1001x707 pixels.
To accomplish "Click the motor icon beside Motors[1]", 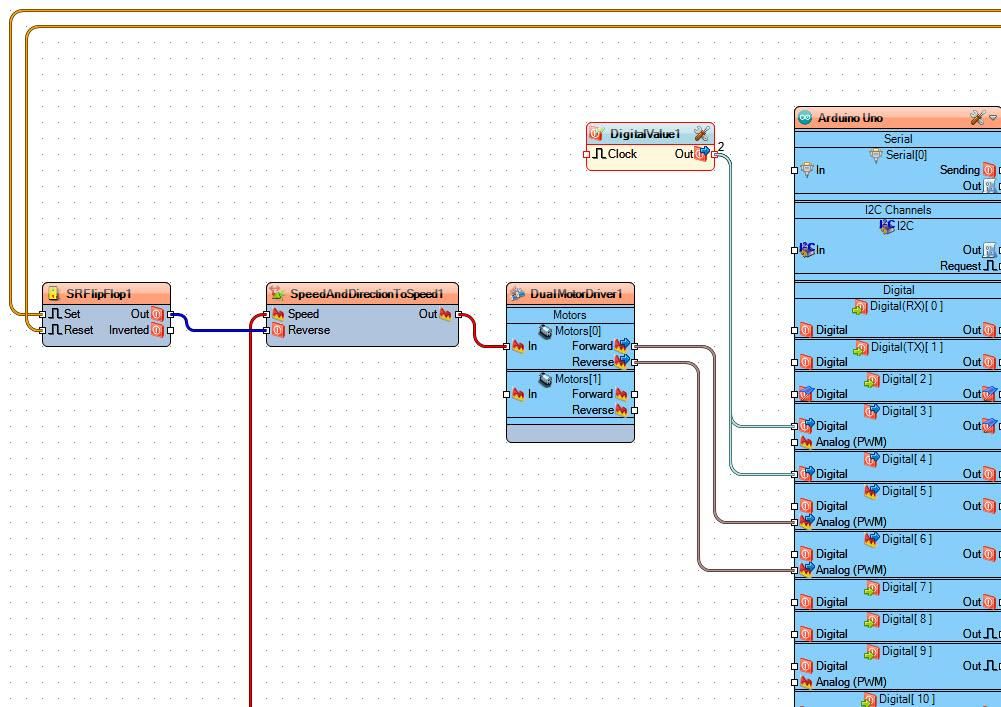I will (x=547, y=379).
